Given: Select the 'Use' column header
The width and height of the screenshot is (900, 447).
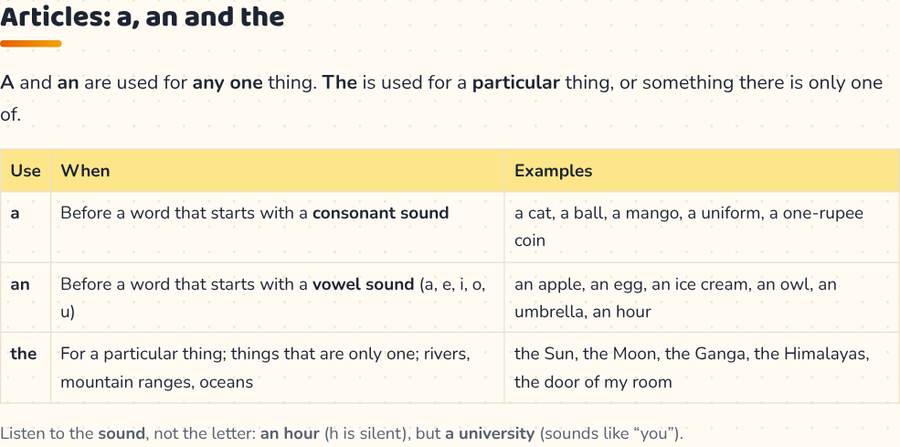Looking at the screenshot, I should pos(26,170).
